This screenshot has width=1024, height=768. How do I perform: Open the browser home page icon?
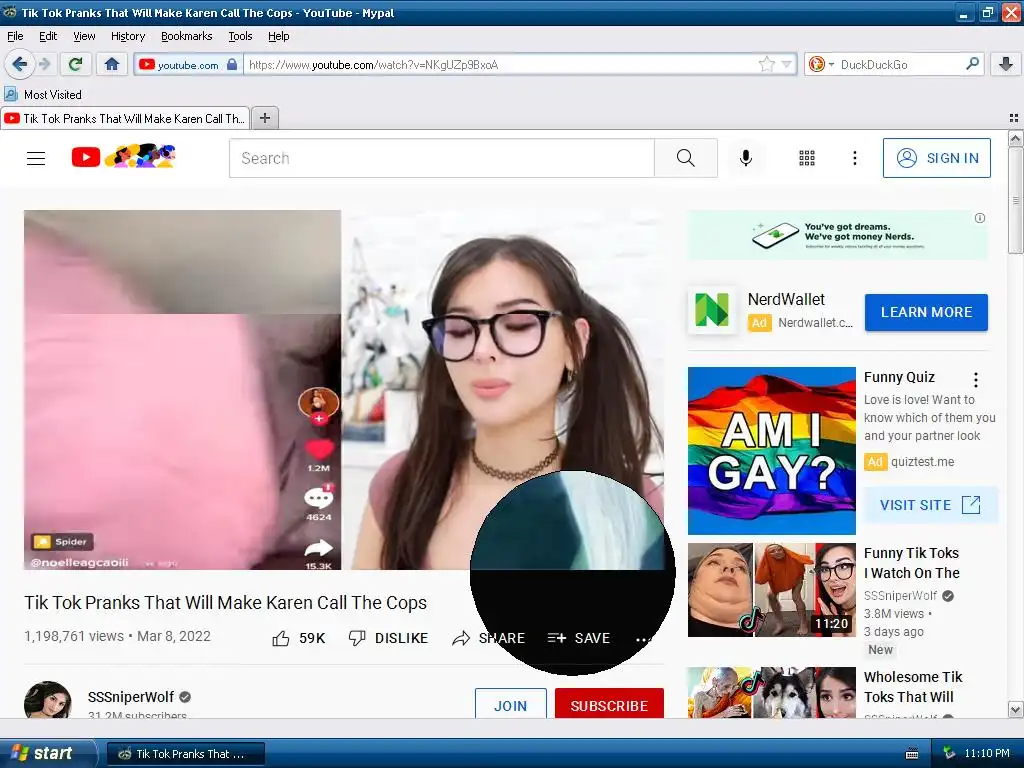112,64
